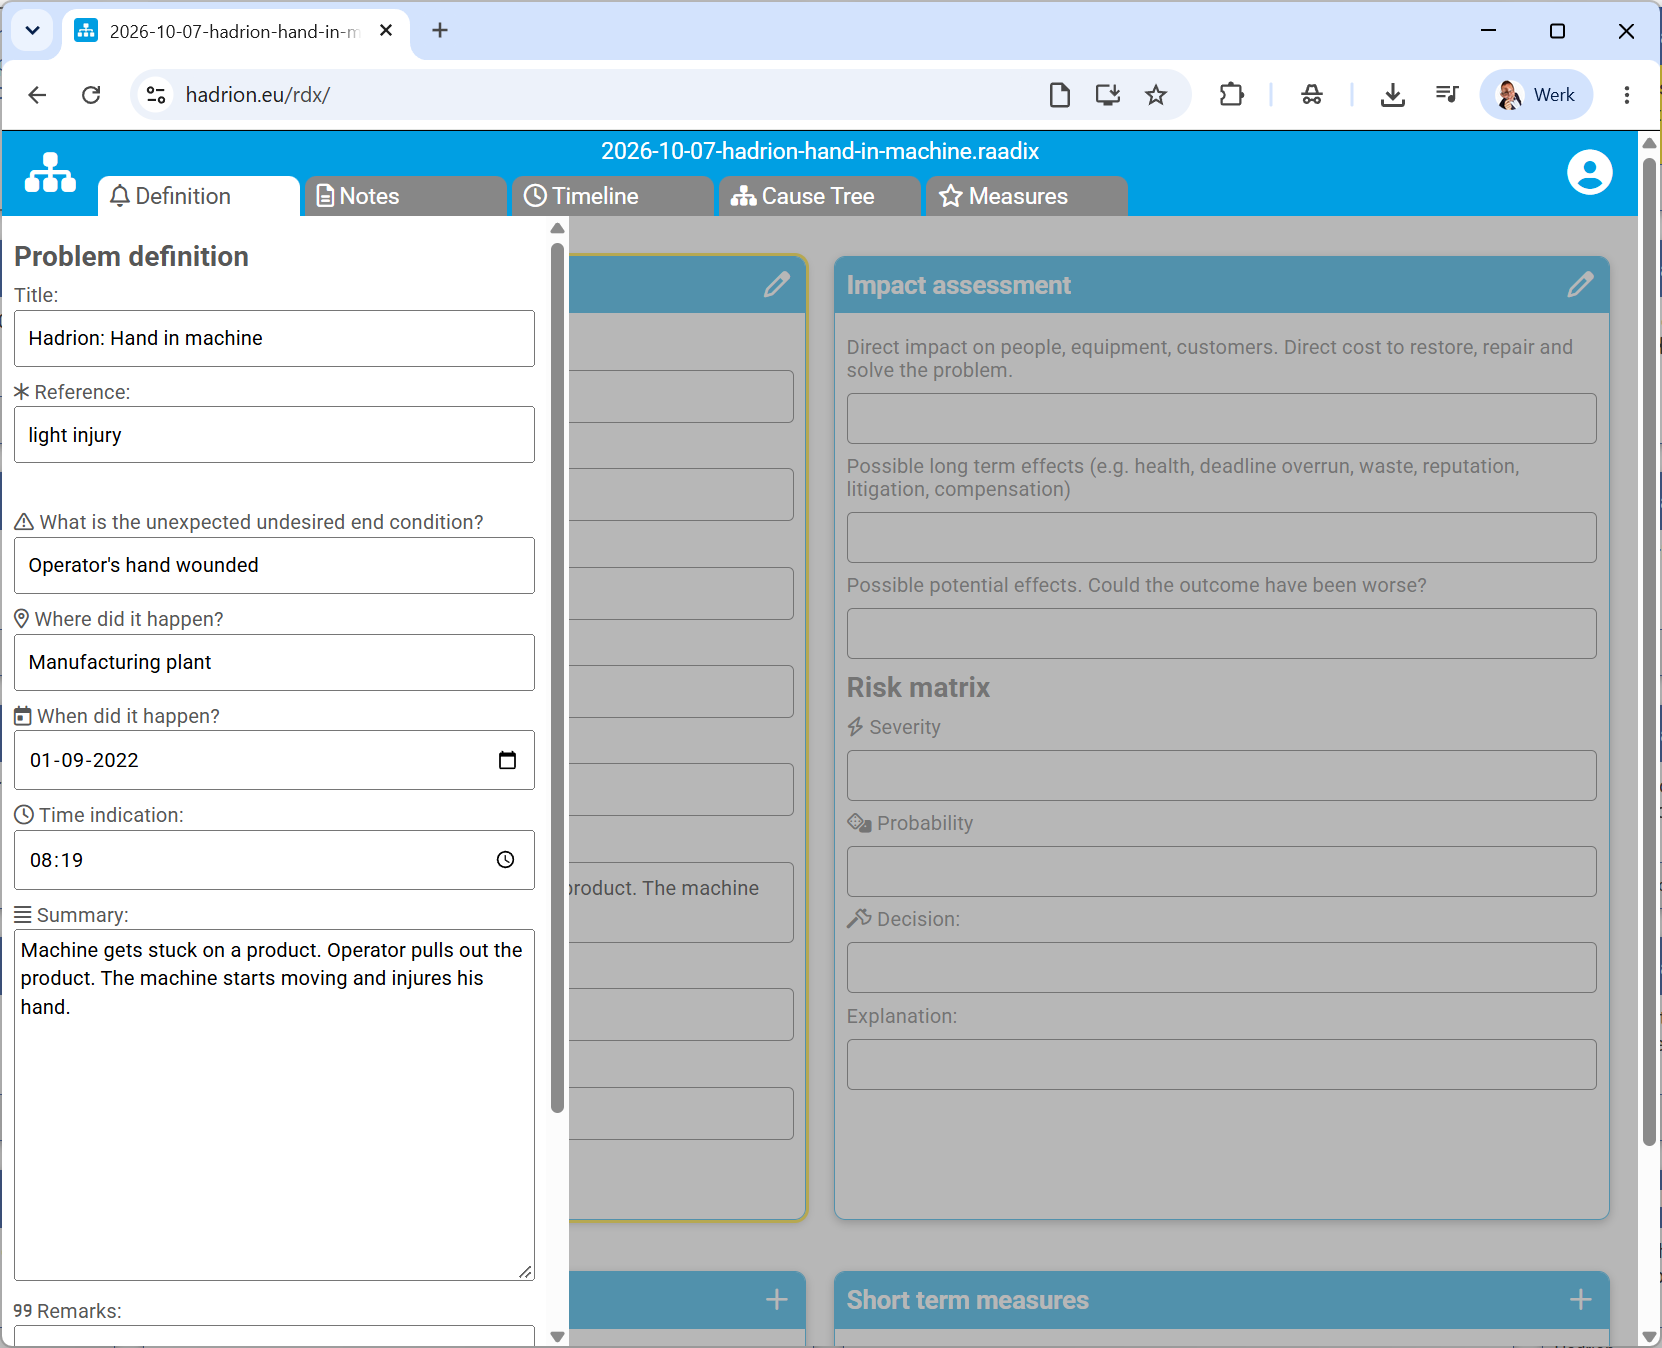Open the date picker calendar icon

[507, 760]
